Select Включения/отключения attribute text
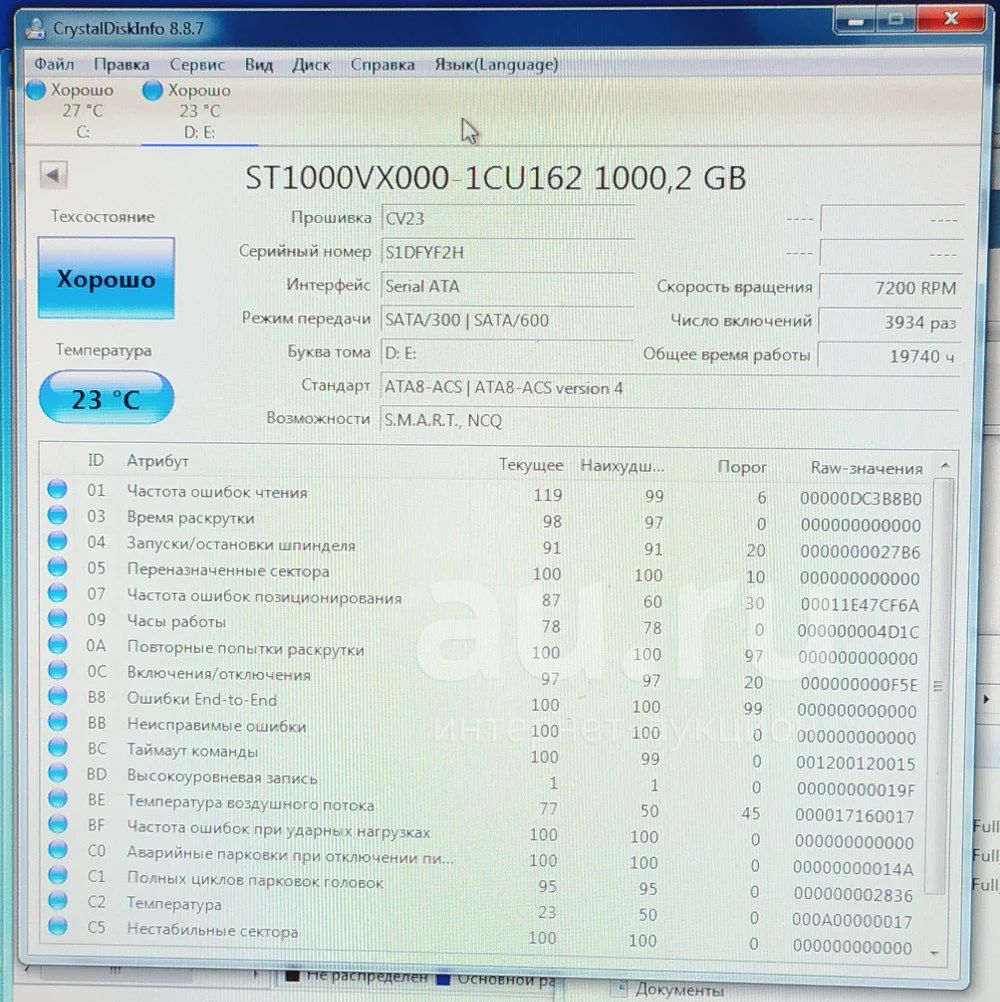Image resolution: width=1000 pixels, height=1002 pixels. tap(219, 674)
